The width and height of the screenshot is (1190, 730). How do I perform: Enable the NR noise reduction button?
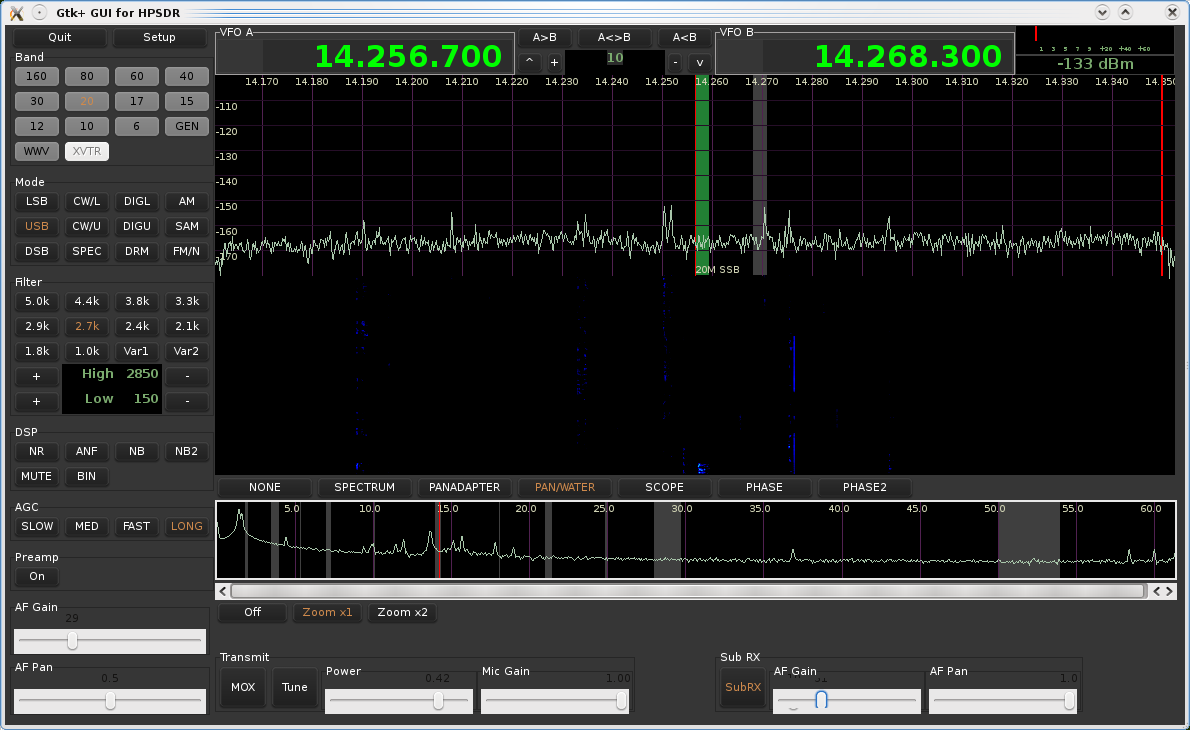tap(37, 452)
